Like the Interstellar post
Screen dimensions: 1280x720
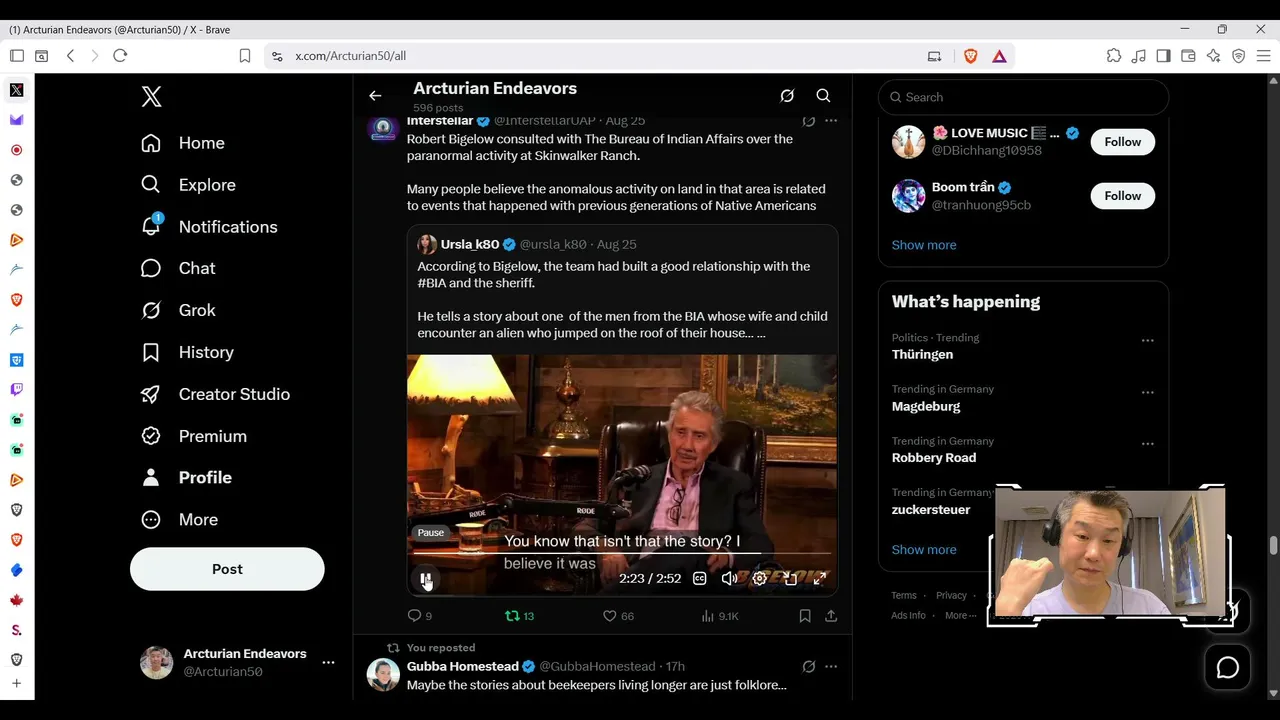pyautogui.click(x=618, y=616)
